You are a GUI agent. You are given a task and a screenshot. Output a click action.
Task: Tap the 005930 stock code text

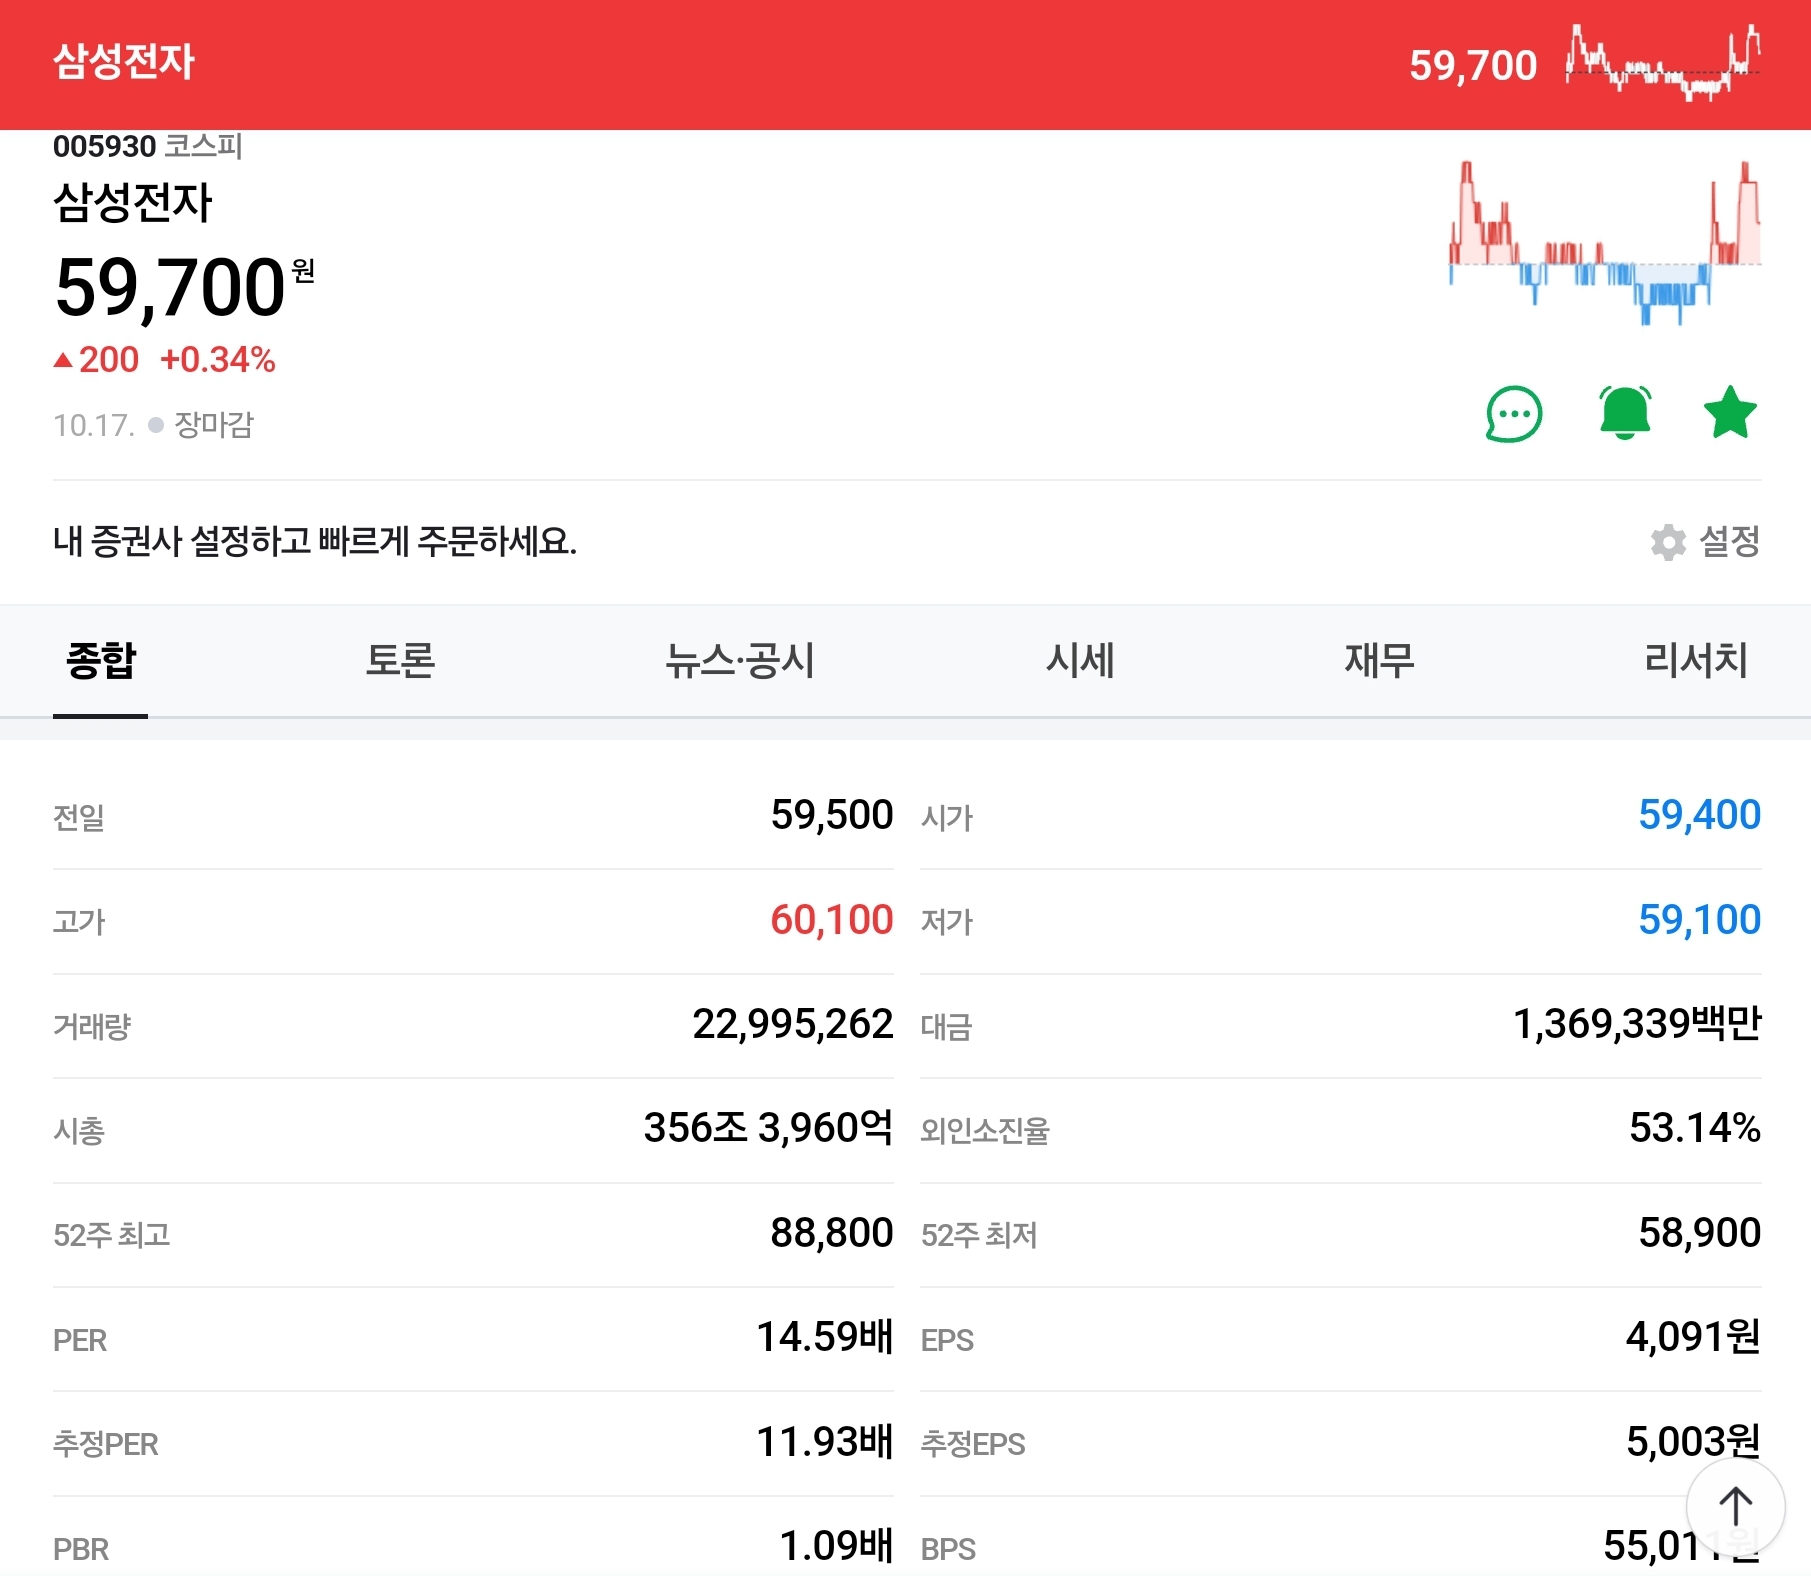[x=104, y=147]
